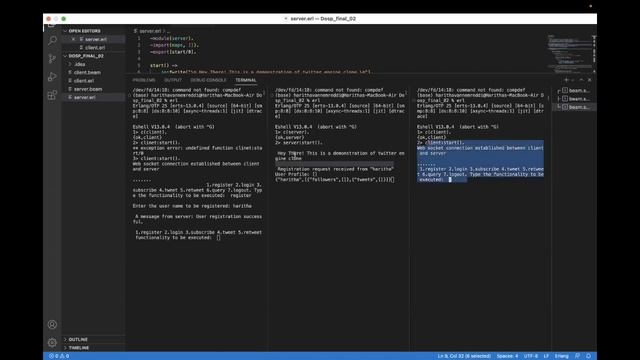Open client.erl in DOSP_FINAL_02 folder

tap(93, 81)
